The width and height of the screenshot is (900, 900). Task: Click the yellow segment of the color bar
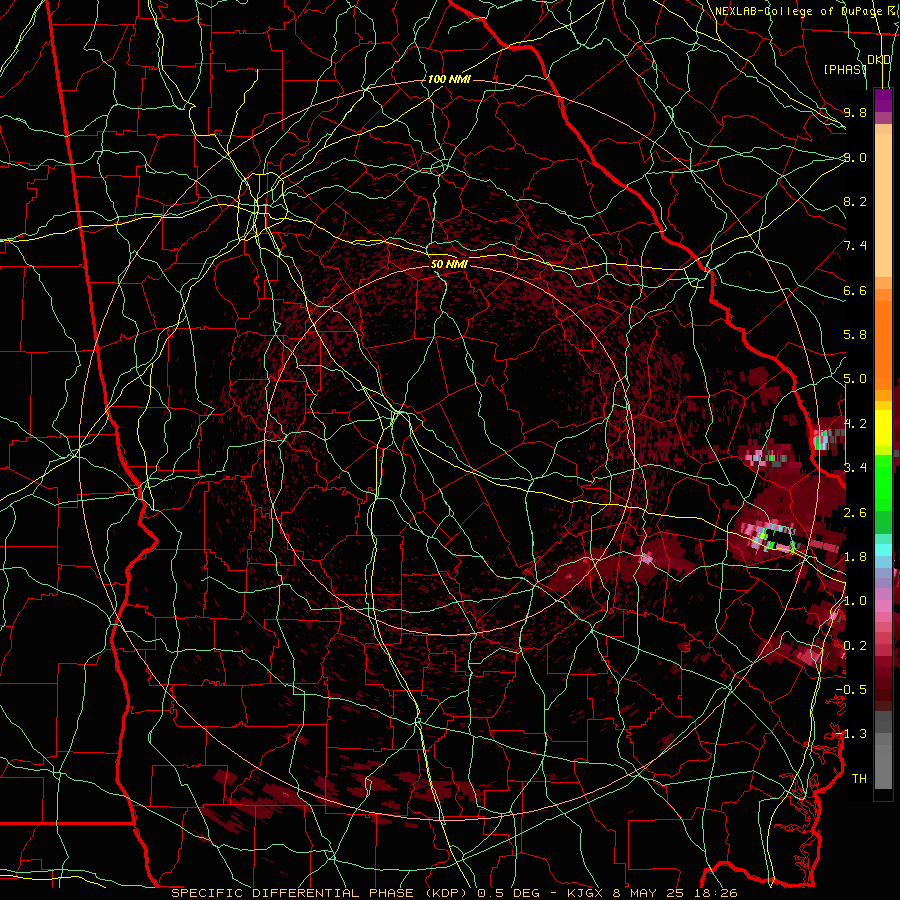883,428
